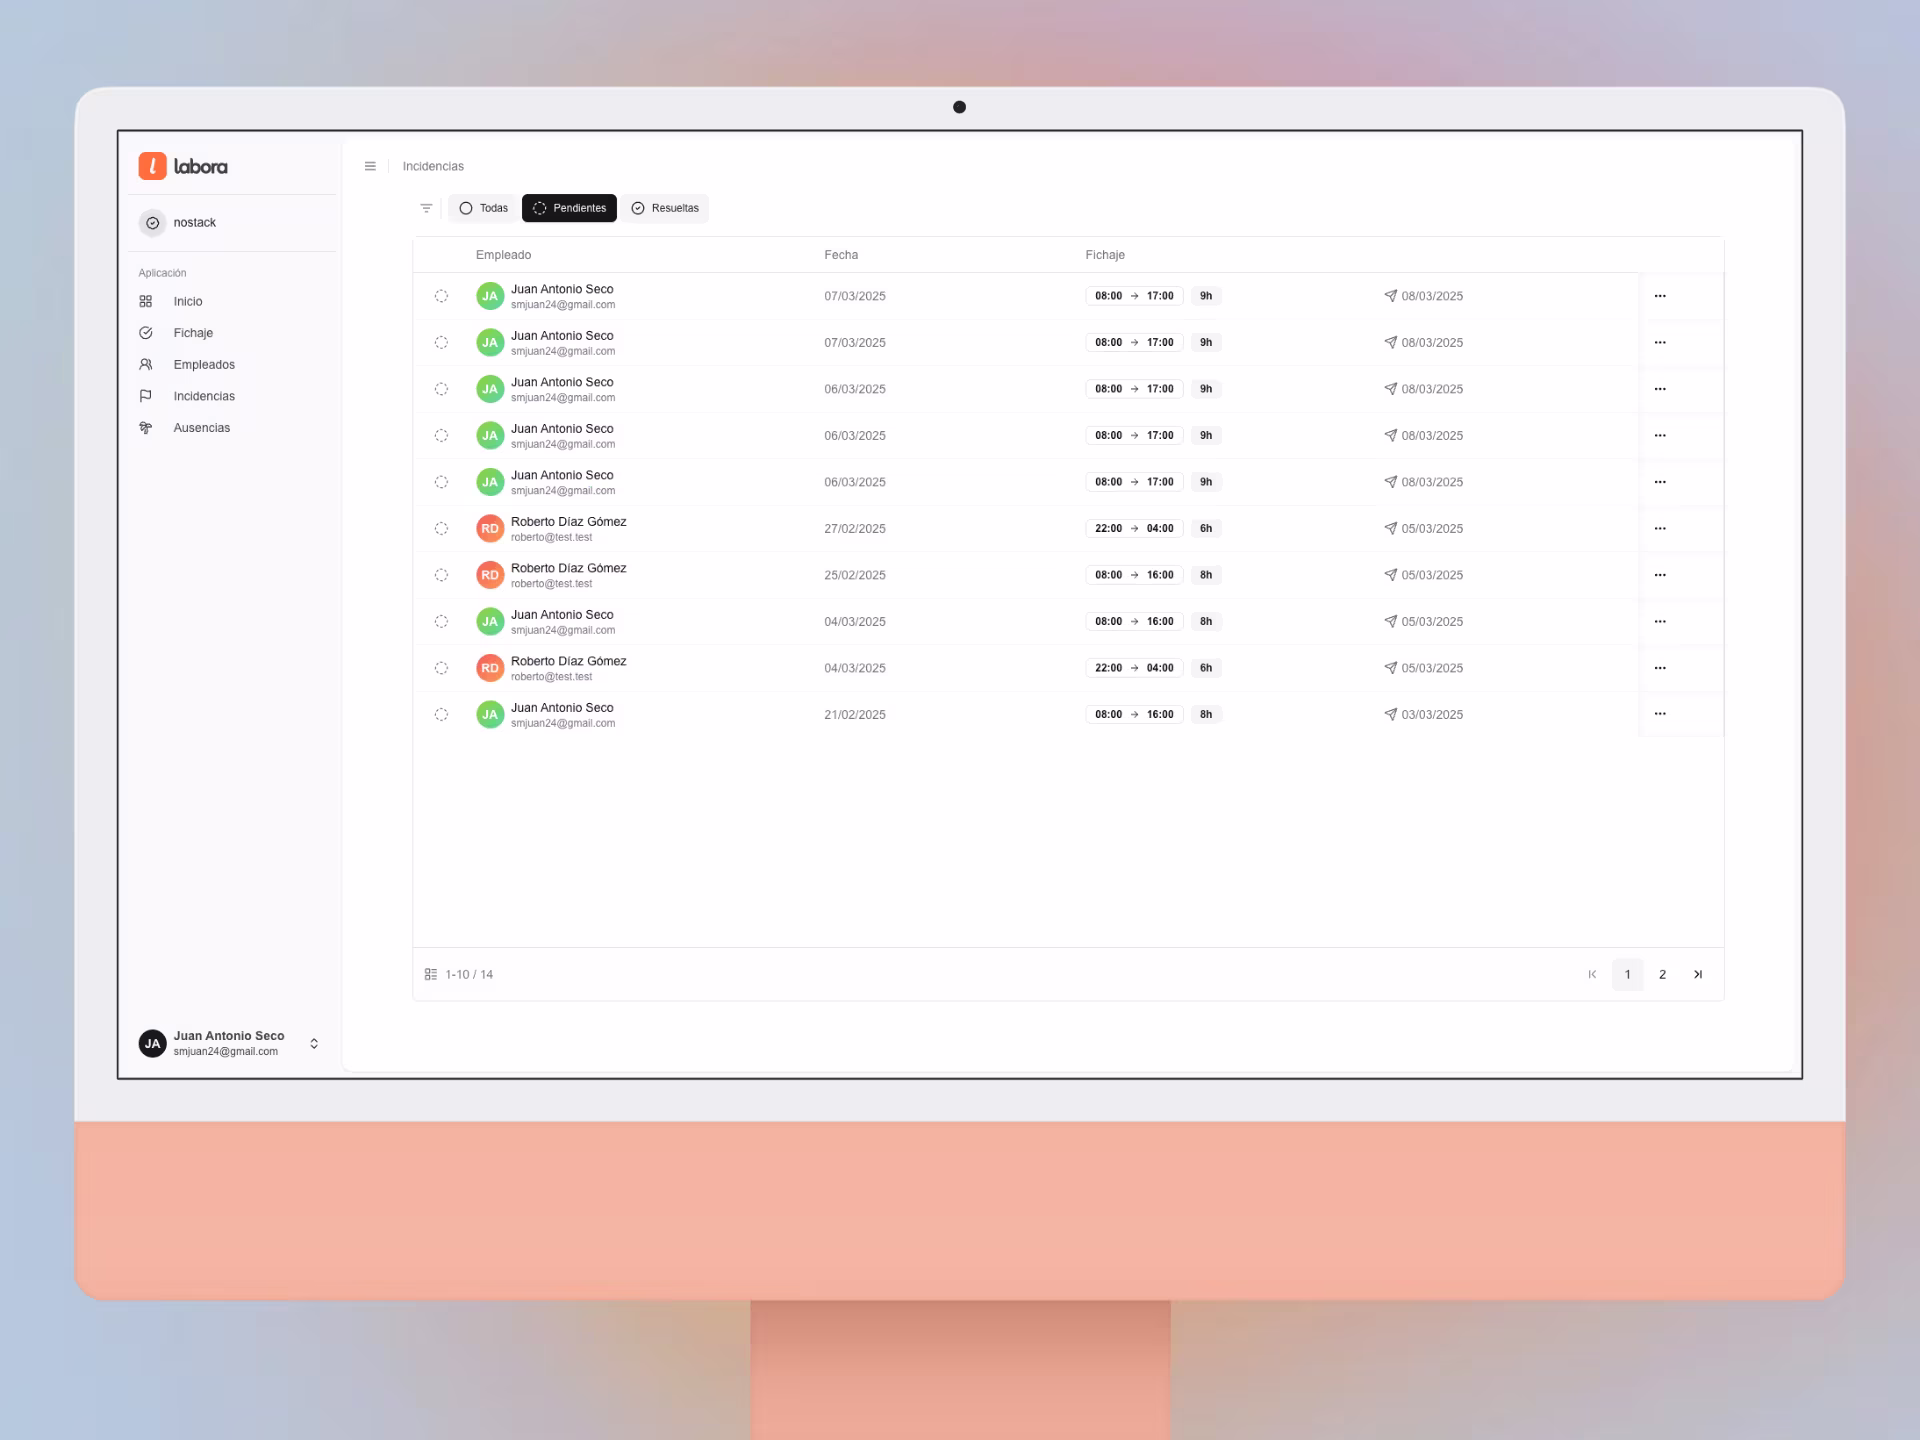The width and height of the screenshot is (1920, 1440).
Task: Open actions menu for 25/02/2025 Roberto row
Action: [1660, 575]
